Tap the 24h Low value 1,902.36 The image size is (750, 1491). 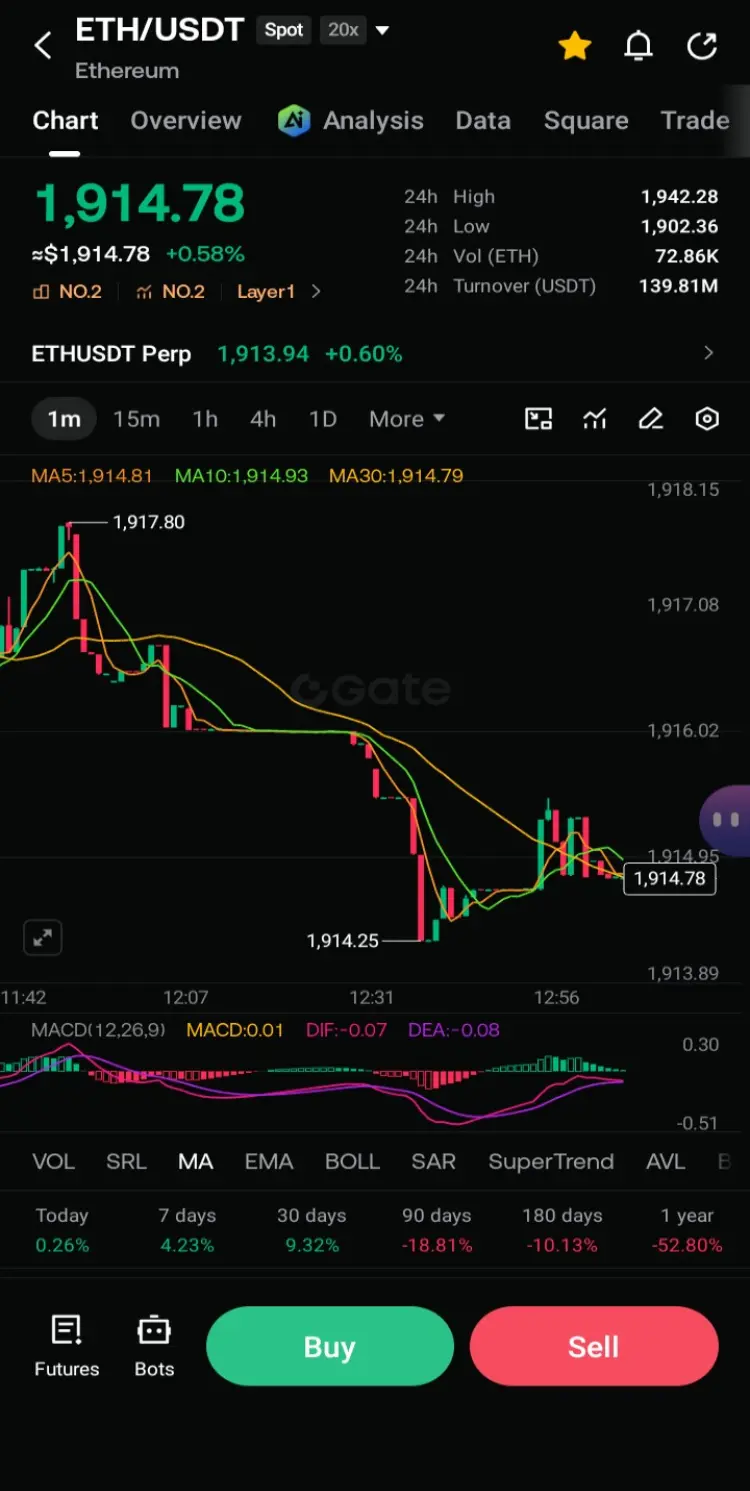pos(680,227)
